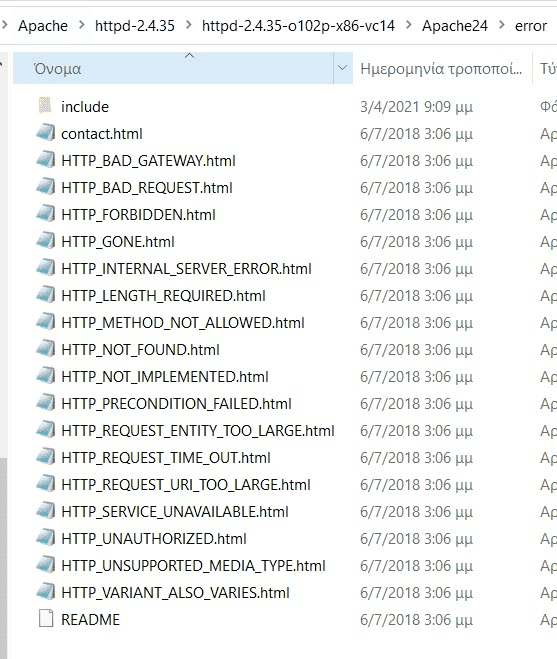Select HTTP_VARIANT_ALSO_VARIES.html file name
Image resolution: width=557 pixels, height=659 pixels.
coord(175,593)
